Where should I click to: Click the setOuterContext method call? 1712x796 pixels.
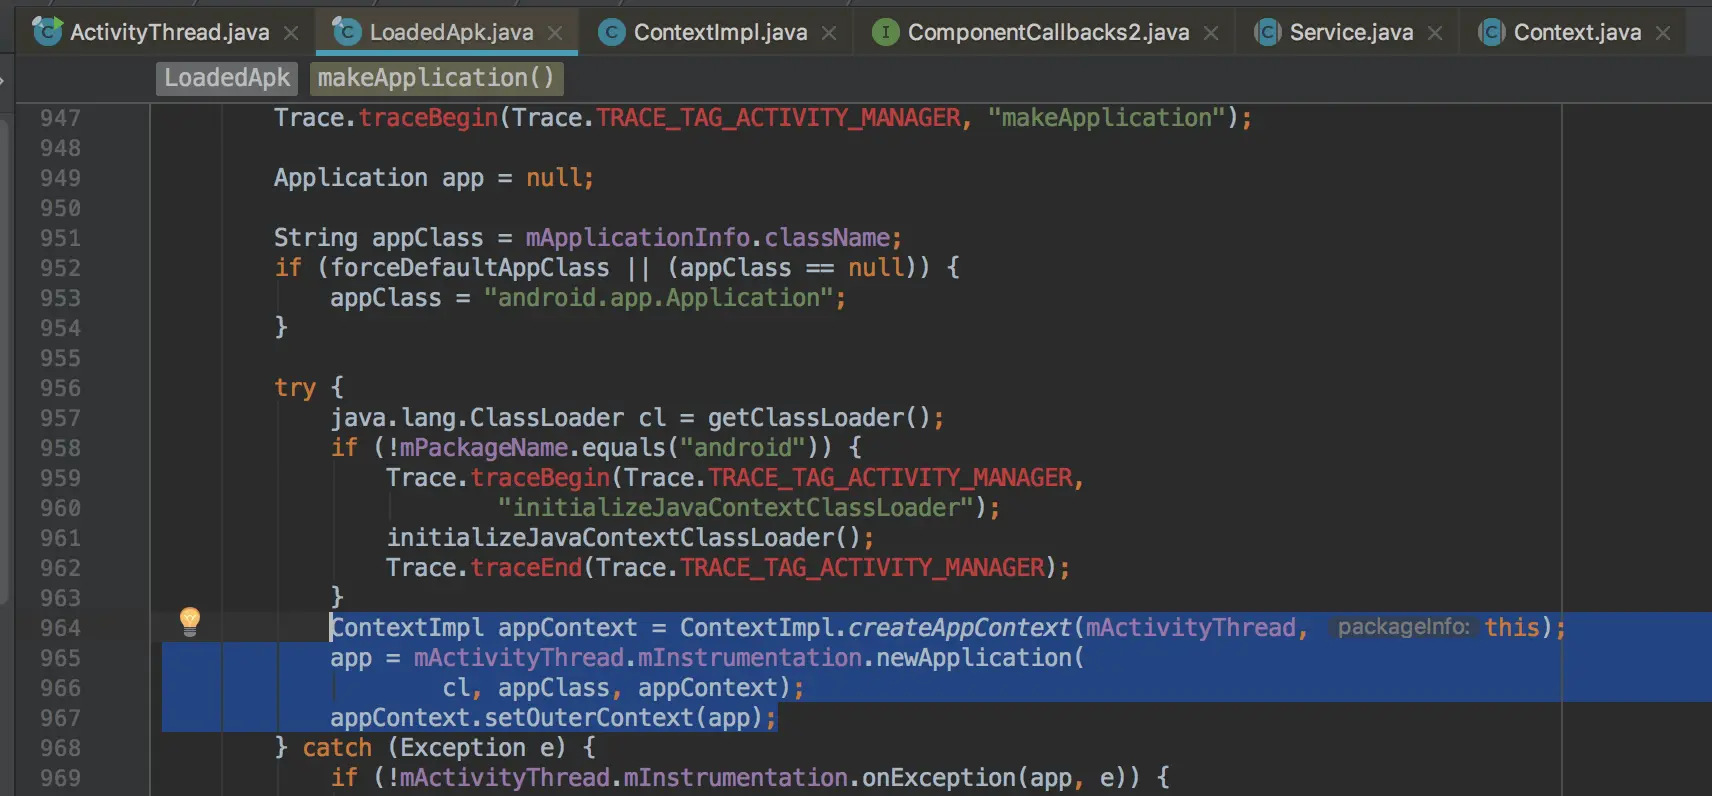pyautogui.click(x=588, y=718)
